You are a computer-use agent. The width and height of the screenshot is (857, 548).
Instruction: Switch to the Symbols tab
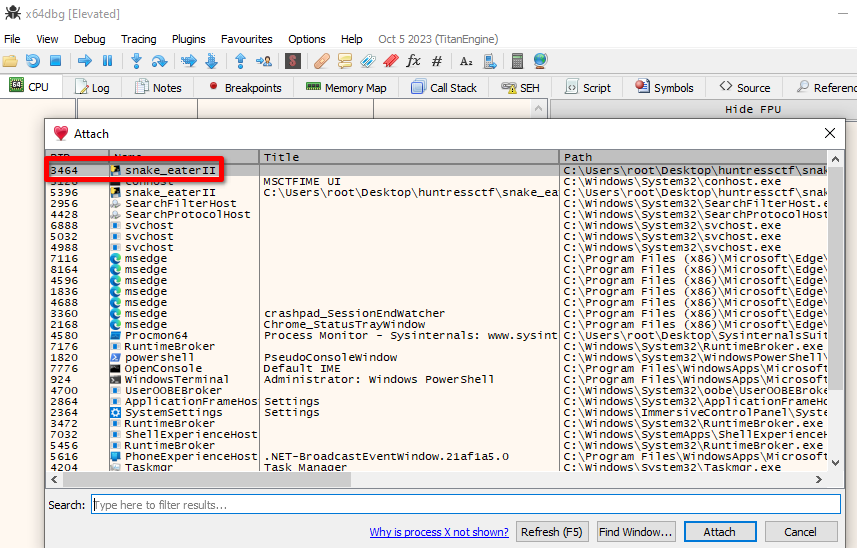tap(664, 87)
